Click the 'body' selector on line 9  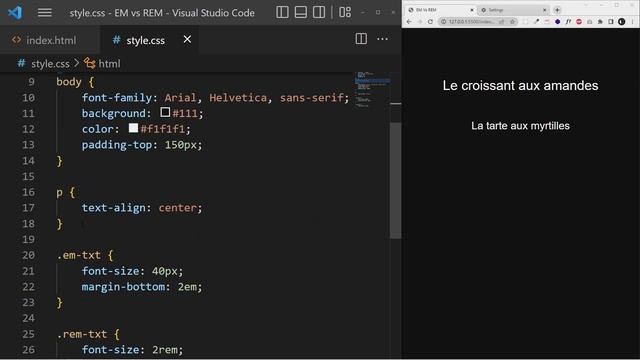[69, 82]
